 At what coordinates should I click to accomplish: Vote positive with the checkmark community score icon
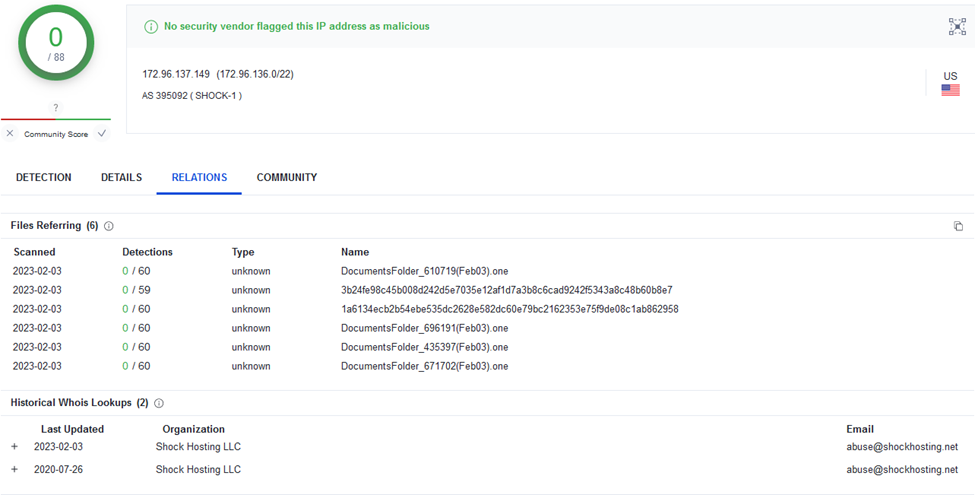(102, 133)
